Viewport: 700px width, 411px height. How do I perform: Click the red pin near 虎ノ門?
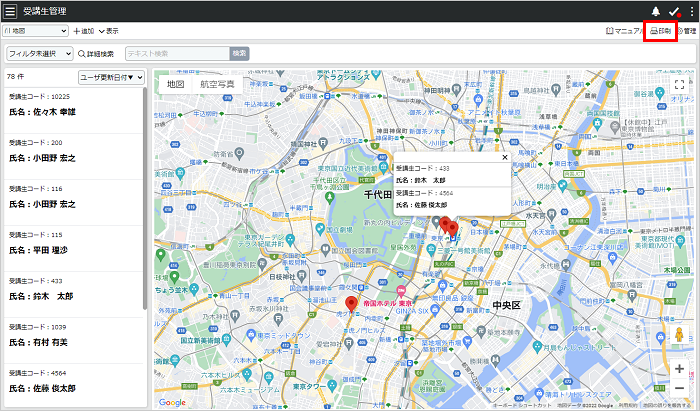(351, 304)
